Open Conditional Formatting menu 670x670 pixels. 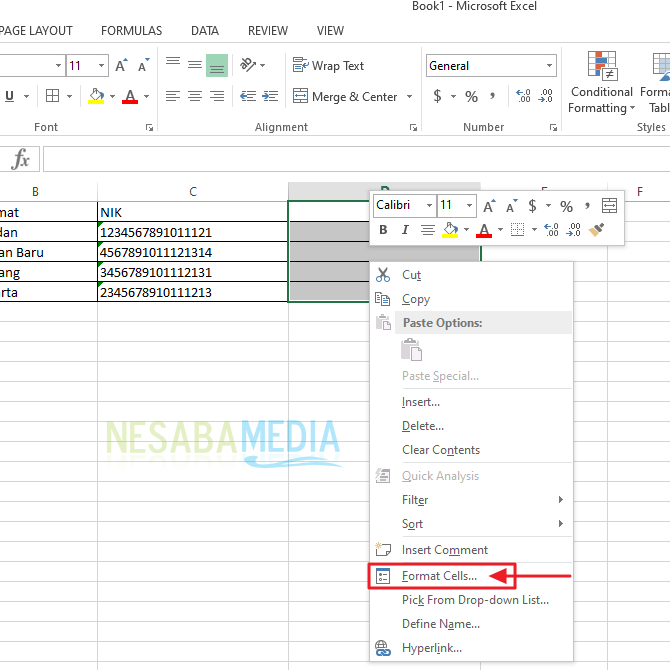(x=602, y=83)
